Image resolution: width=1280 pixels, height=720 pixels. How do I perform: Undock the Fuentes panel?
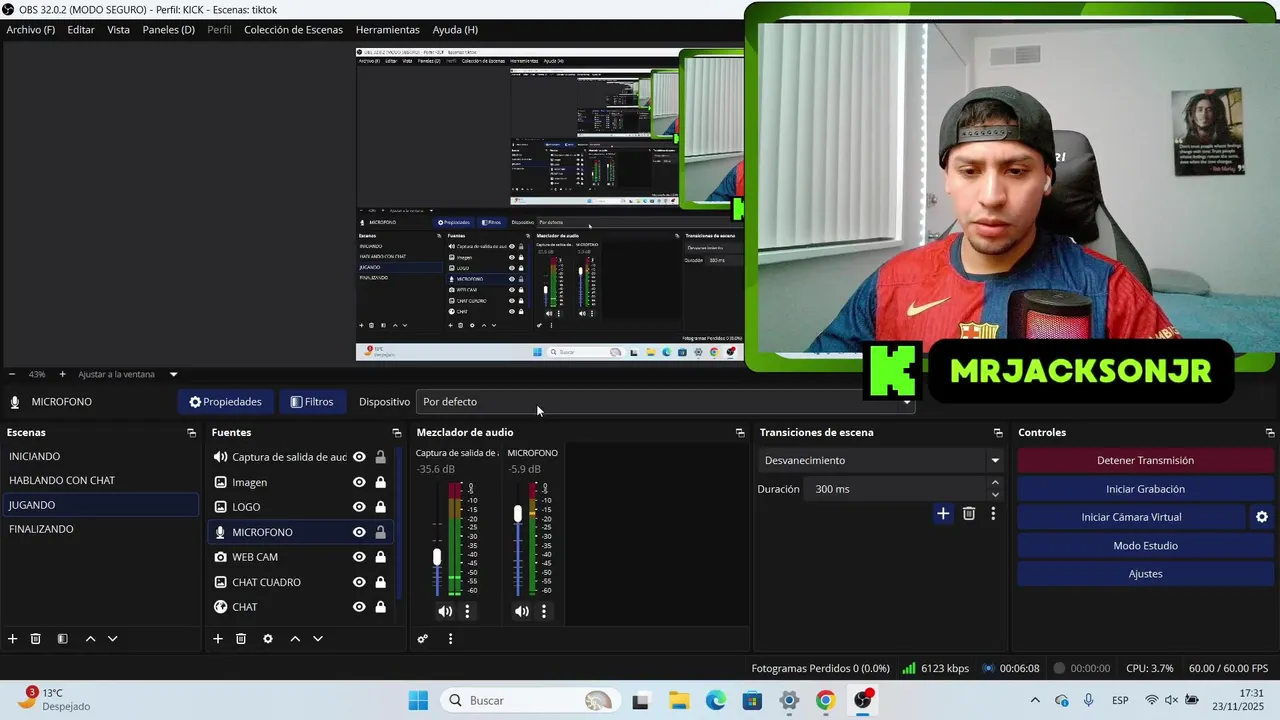(397, 433)
